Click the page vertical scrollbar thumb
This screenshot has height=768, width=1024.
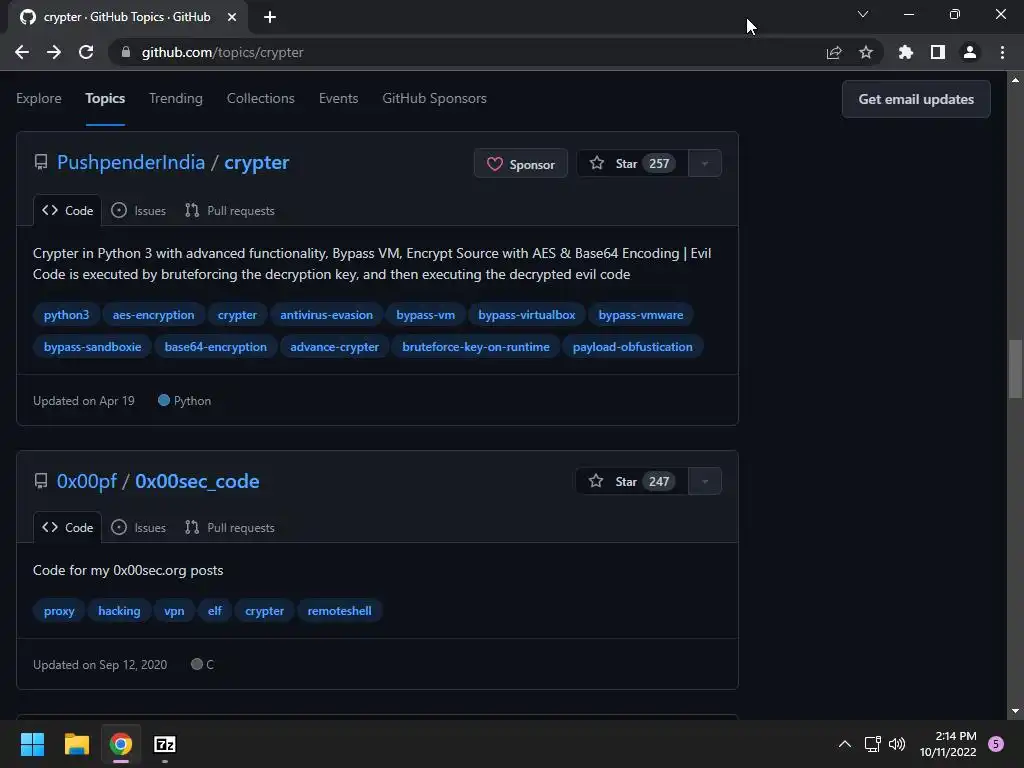[x=1016, y=368]
